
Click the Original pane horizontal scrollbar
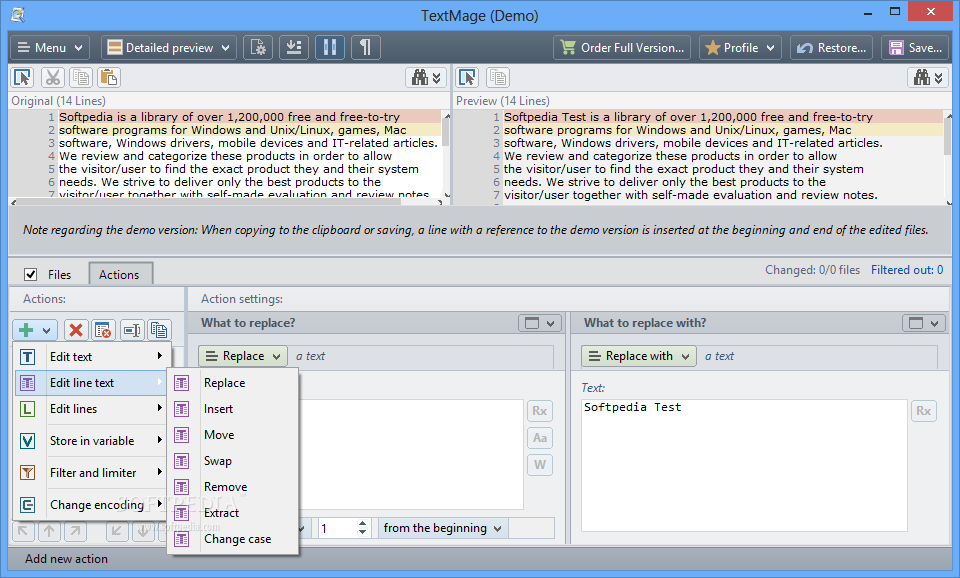pos(227,201)
